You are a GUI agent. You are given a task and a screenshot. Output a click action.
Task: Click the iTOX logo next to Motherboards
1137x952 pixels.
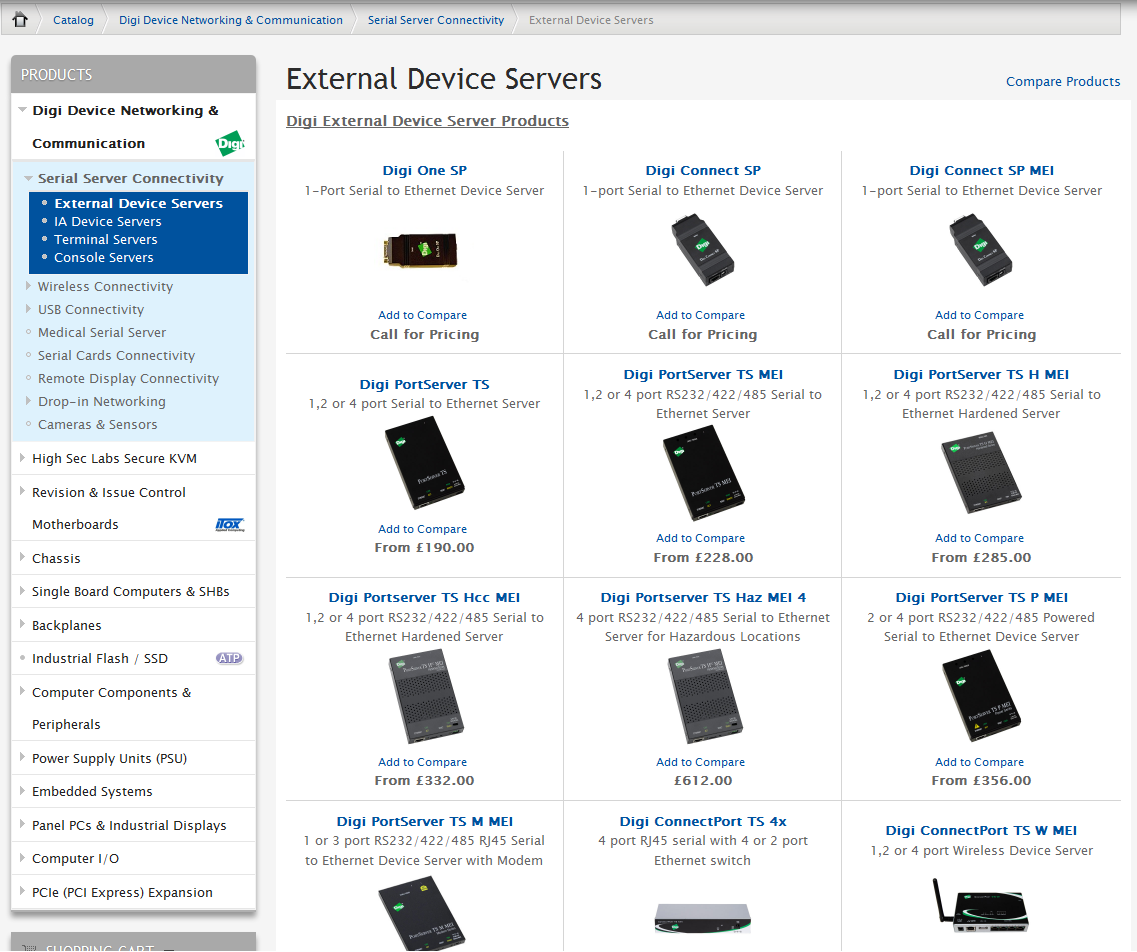pos(230,525)
